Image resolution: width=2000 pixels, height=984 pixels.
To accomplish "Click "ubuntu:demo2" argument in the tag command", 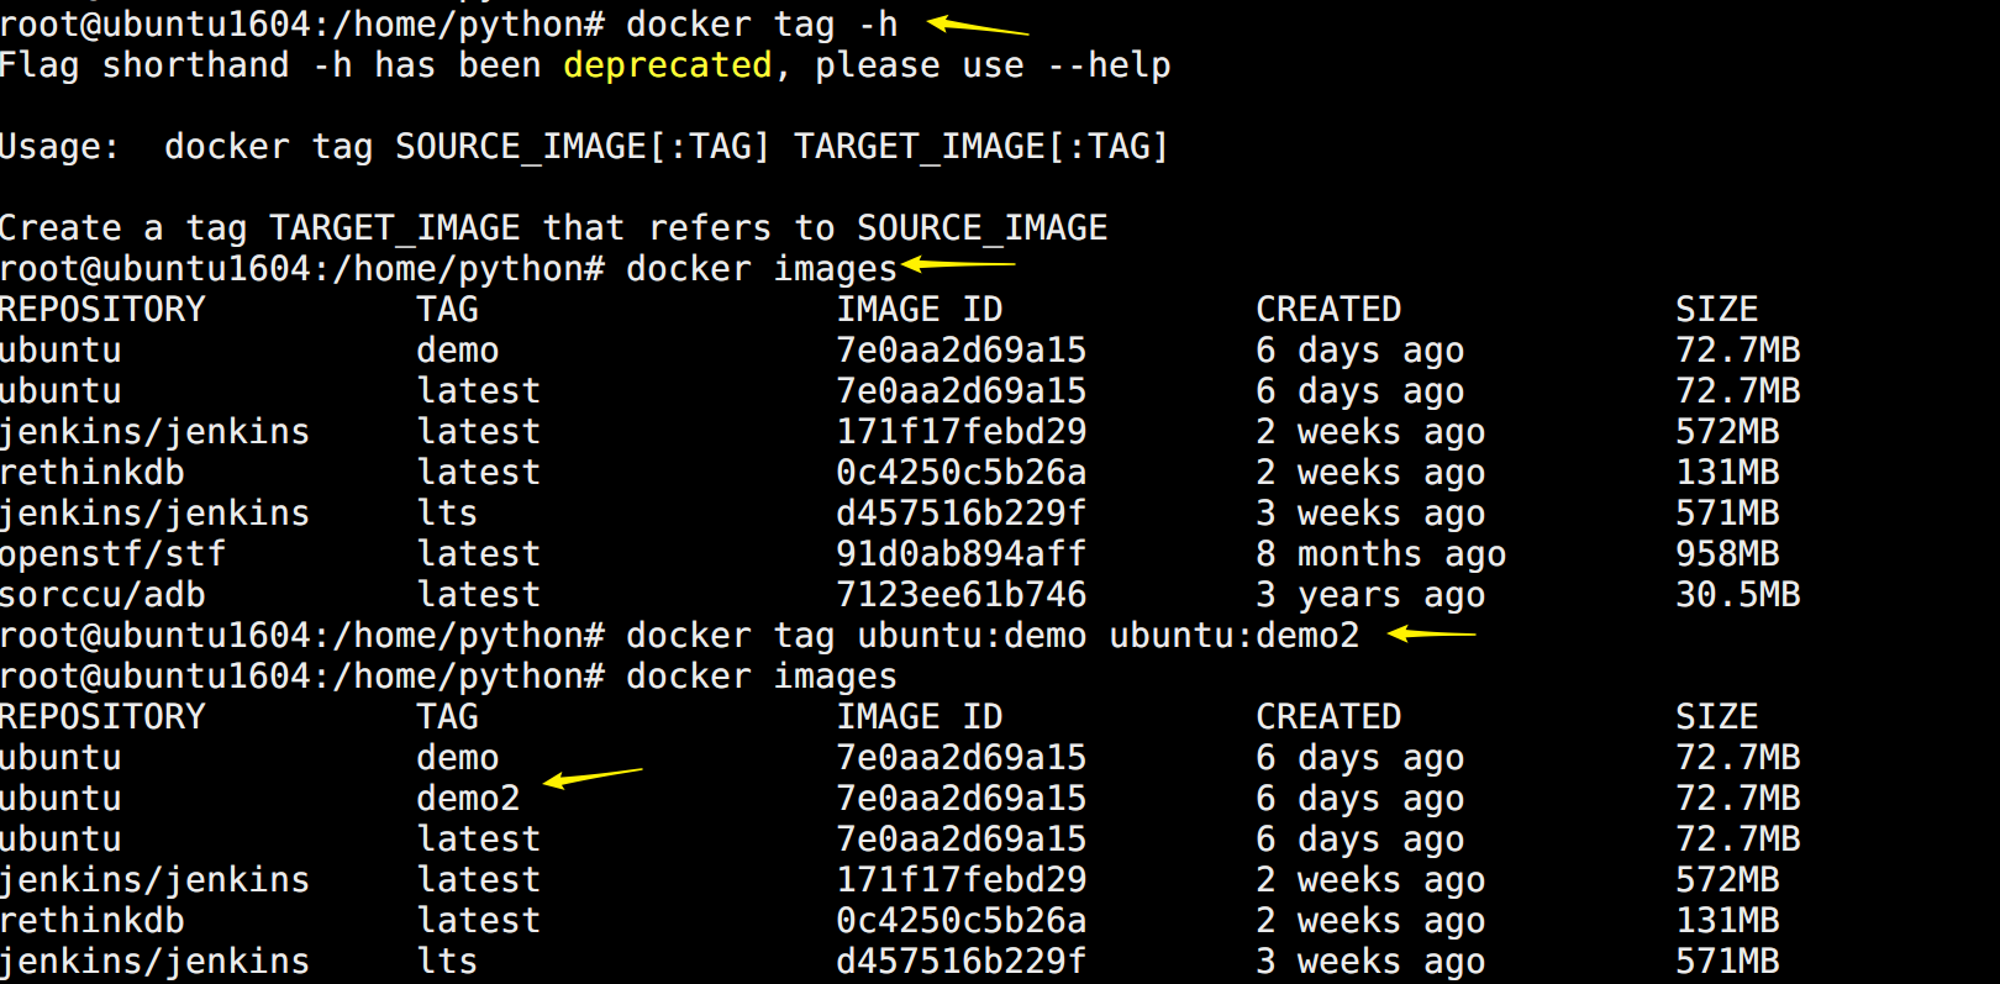I will point(1235,636).
